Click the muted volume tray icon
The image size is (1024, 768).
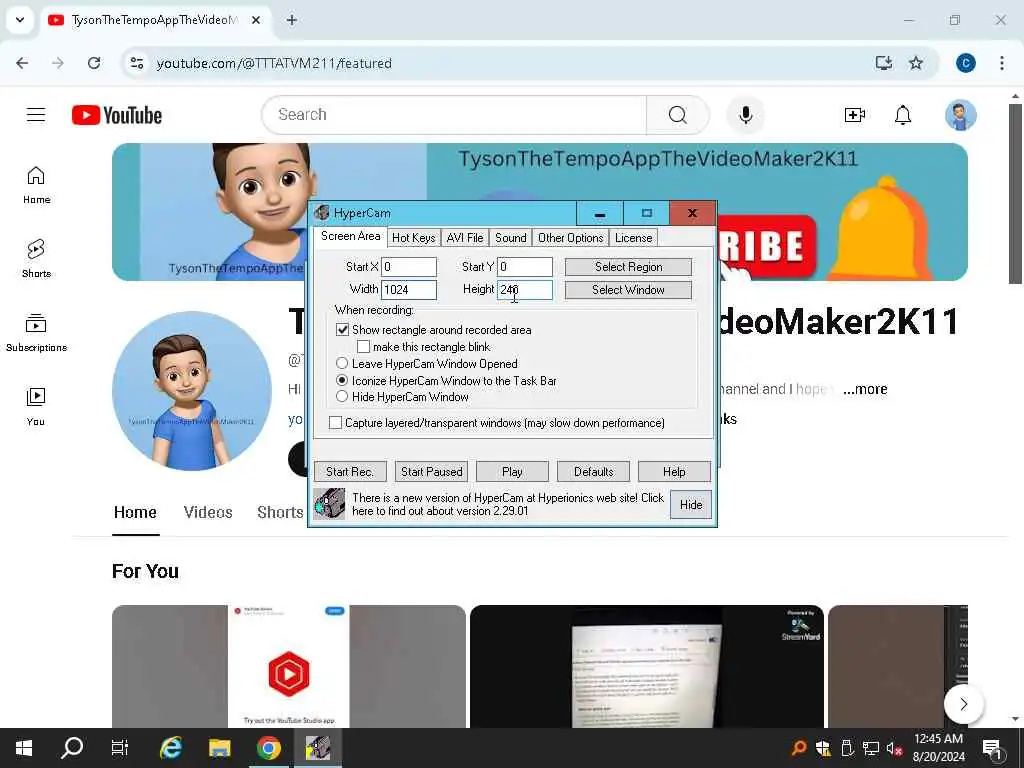coord(894,748)
